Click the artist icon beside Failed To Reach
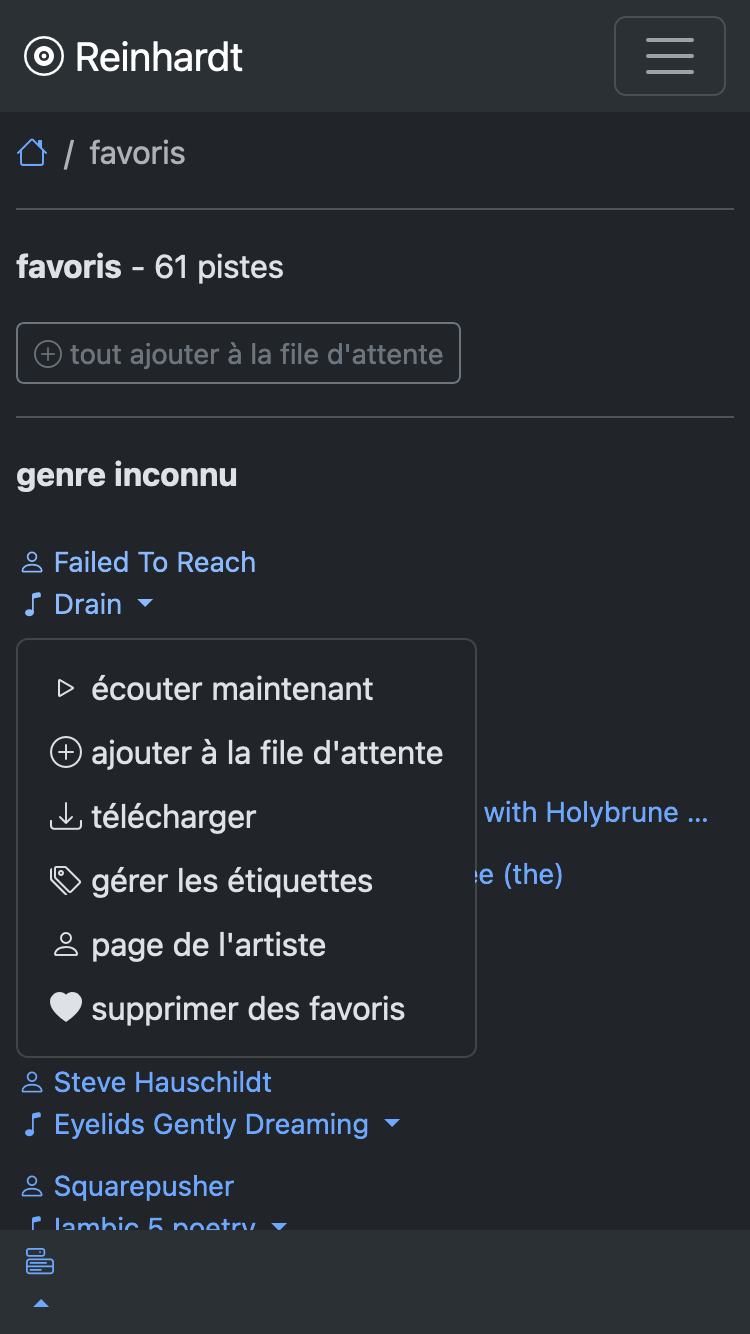 32,563
